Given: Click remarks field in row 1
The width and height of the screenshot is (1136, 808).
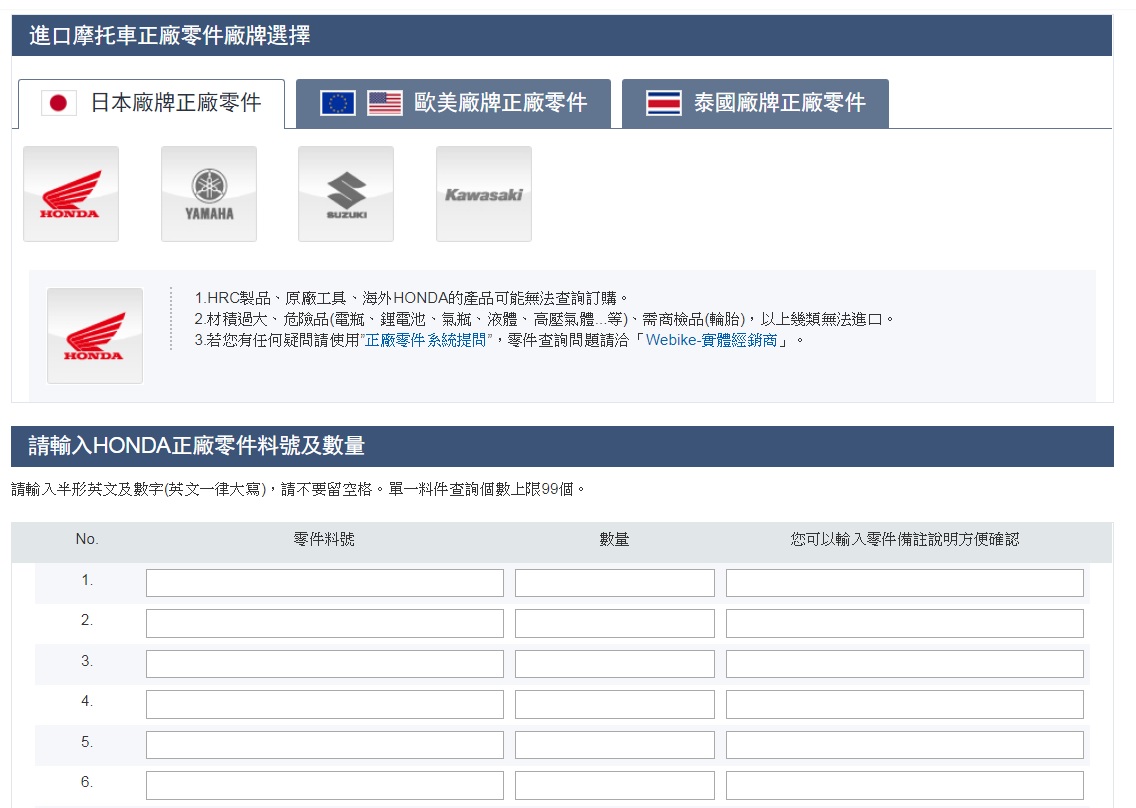Looking at the screenshot, I should point(904,583).
